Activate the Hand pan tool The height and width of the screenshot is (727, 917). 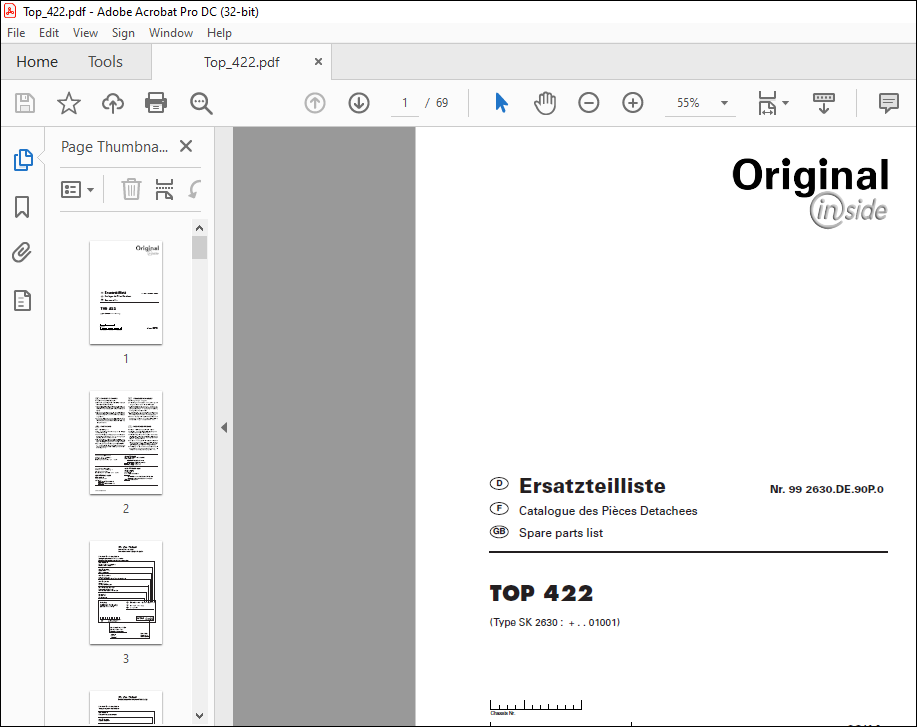coord(544,103)
